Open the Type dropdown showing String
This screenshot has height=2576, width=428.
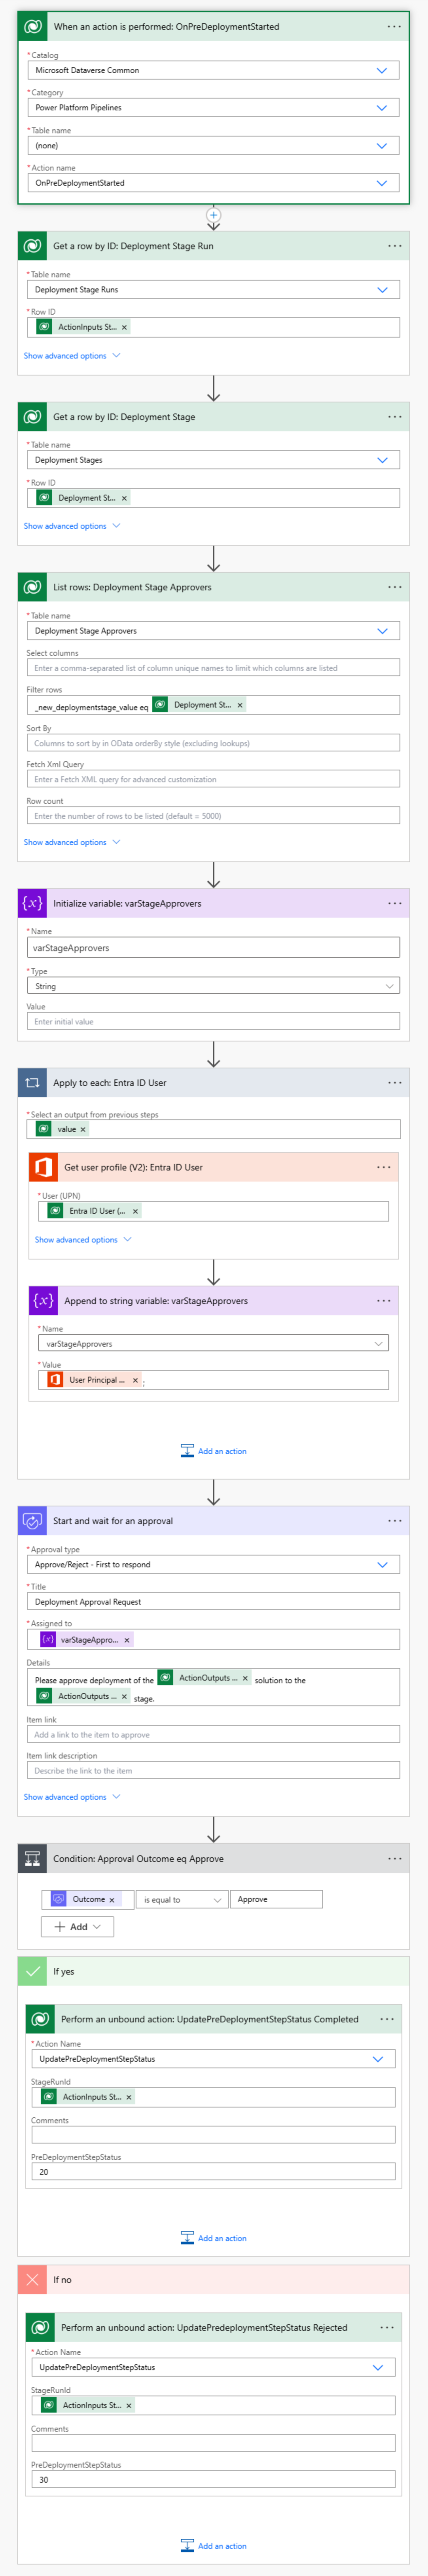[x=213, y=986]
